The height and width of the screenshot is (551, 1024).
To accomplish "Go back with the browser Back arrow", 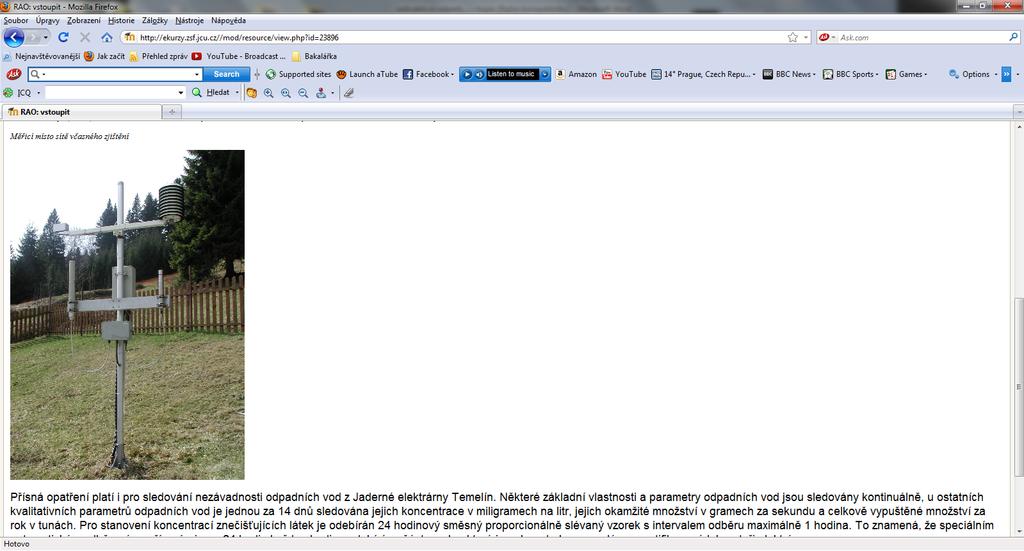I will (14, 37).
